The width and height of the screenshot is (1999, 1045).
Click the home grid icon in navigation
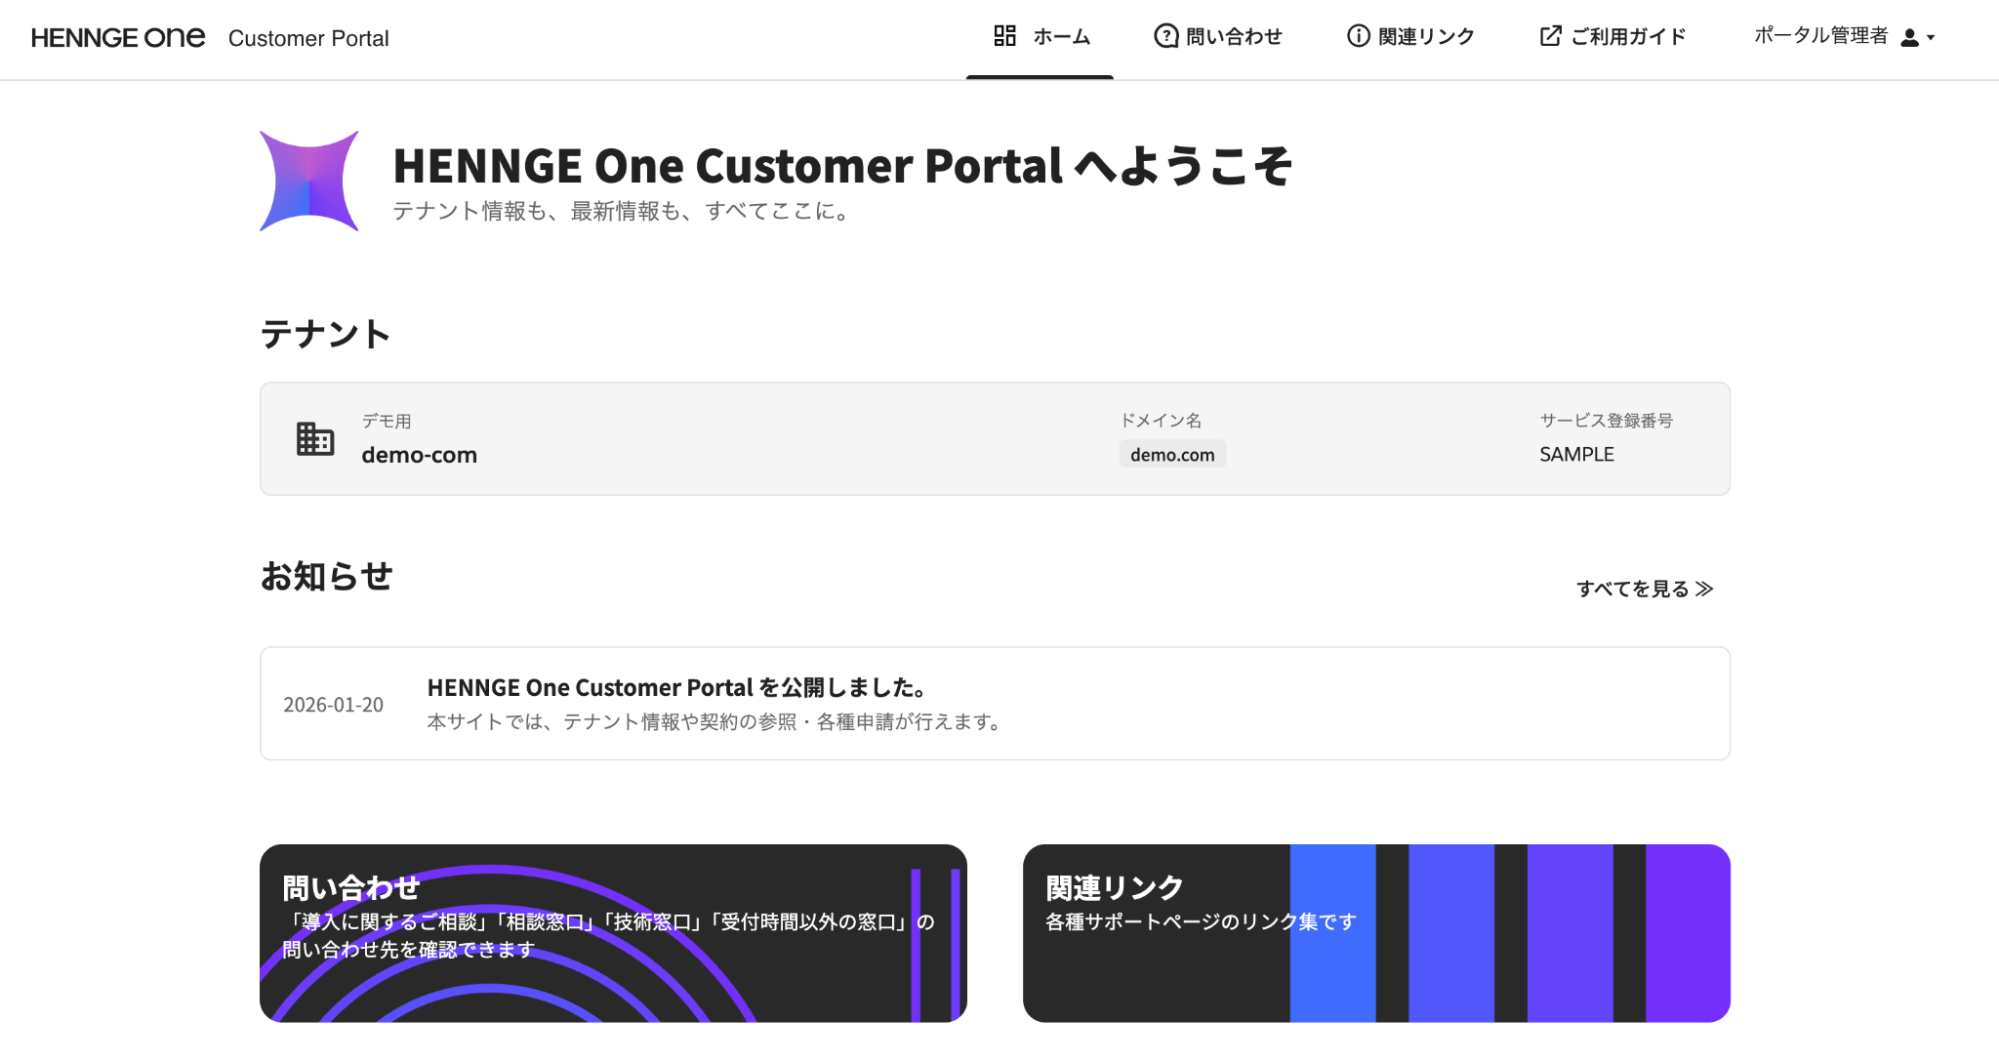coord(1005,36)
